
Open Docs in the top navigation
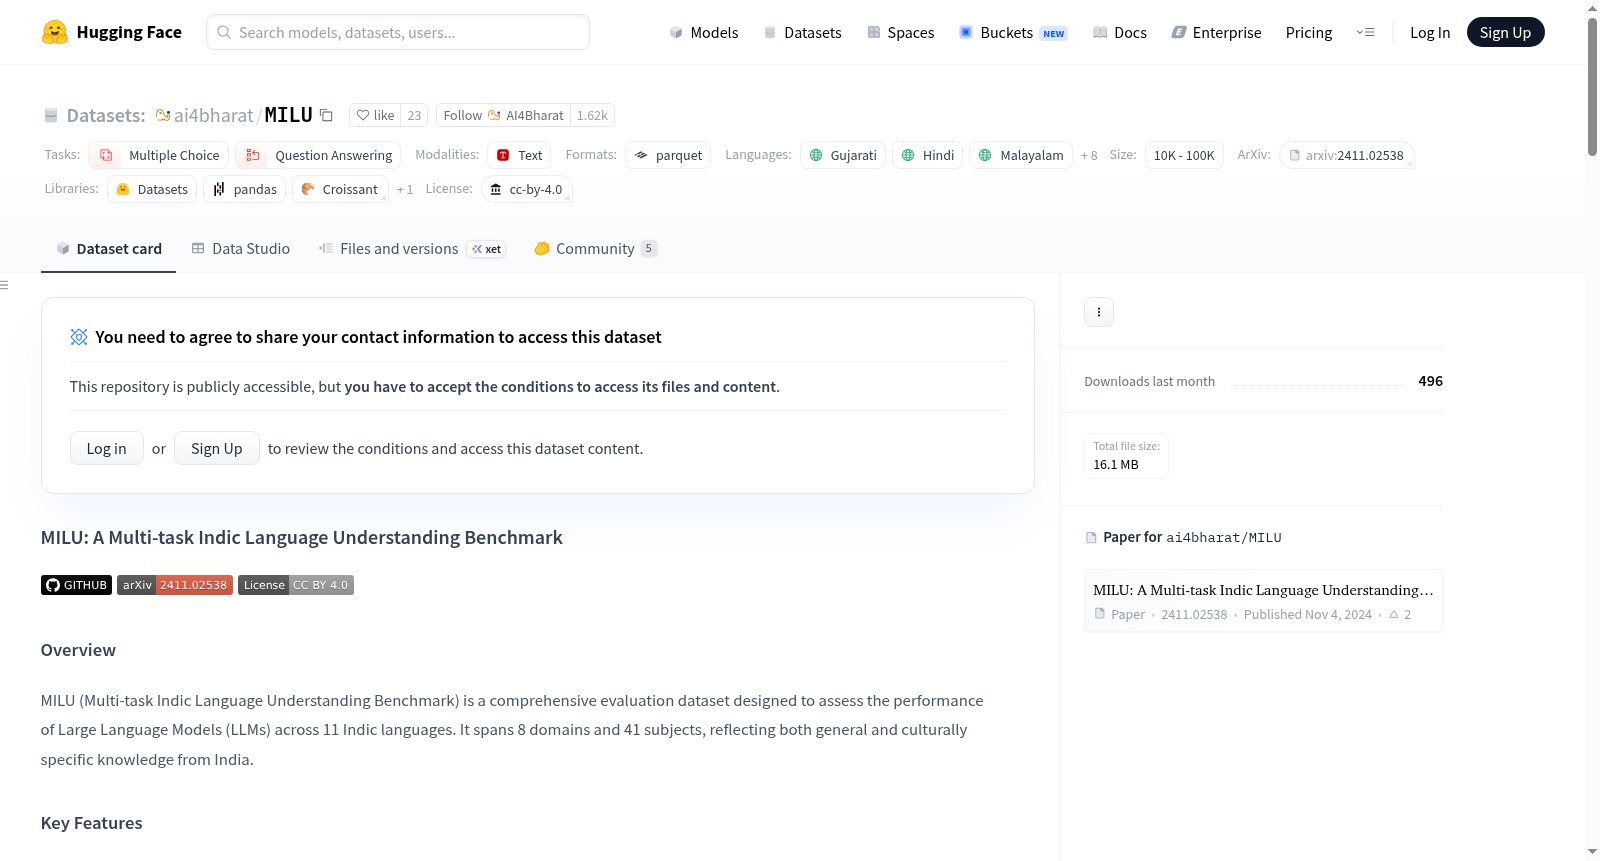1120,32
